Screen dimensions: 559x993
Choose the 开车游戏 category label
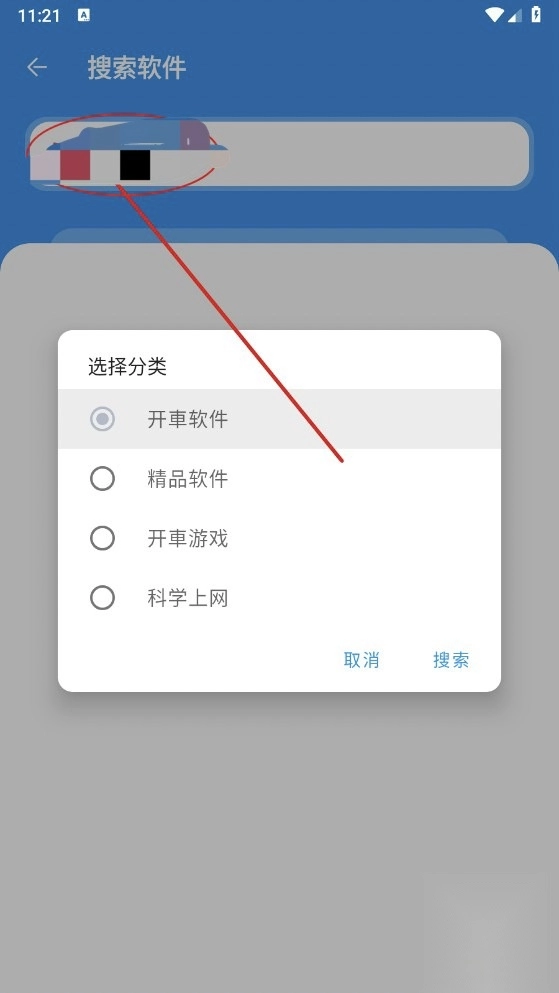[187, 539]
